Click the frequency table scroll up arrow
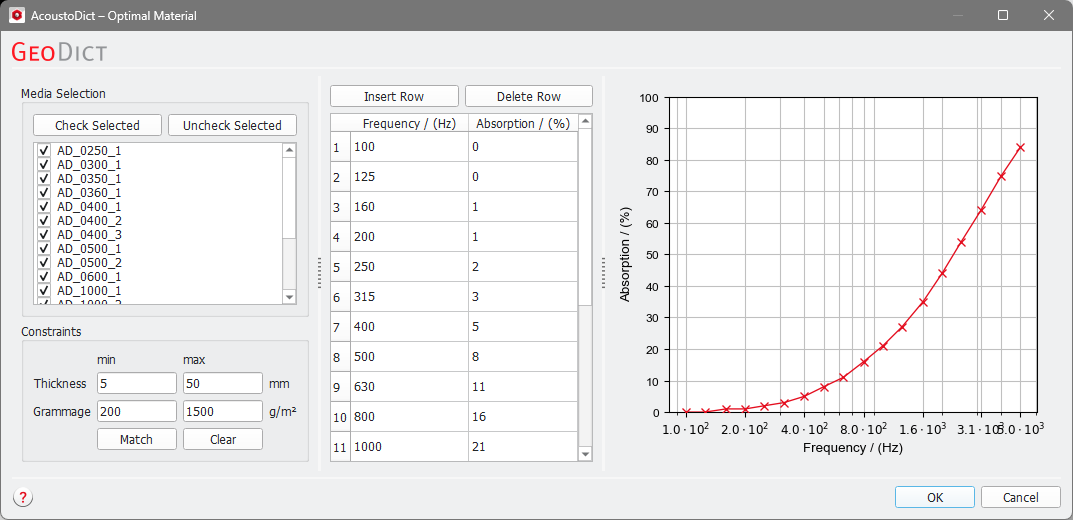The width and height of the screenshot is (1073, 520). [x=585, y=123]
